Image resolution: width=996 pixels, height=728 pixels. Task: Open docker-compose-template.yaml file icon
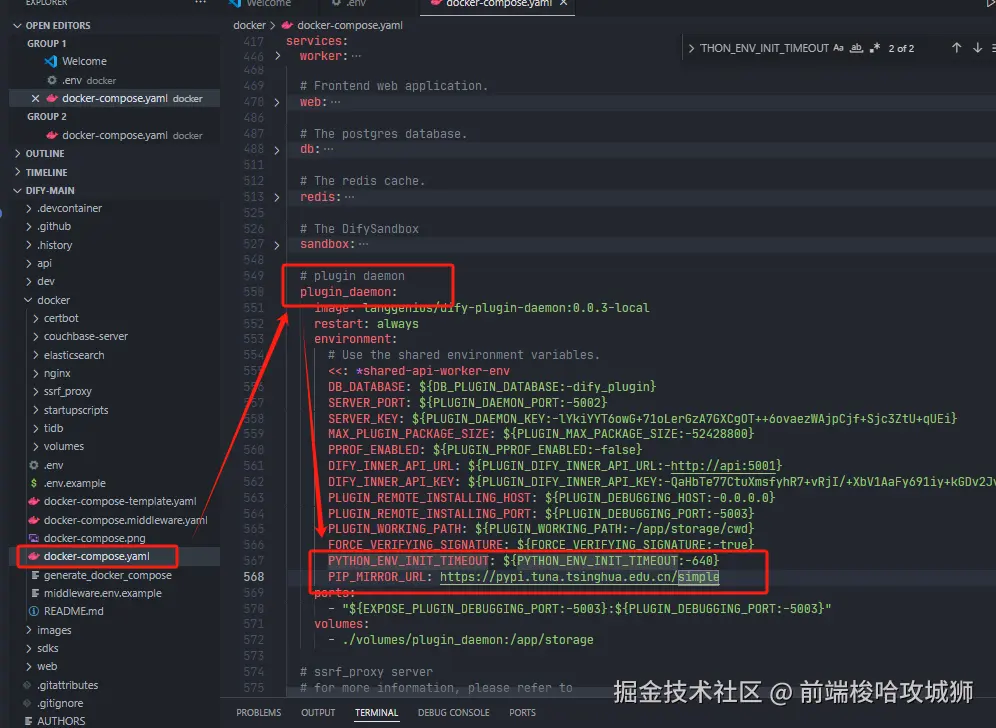[34, 501]
